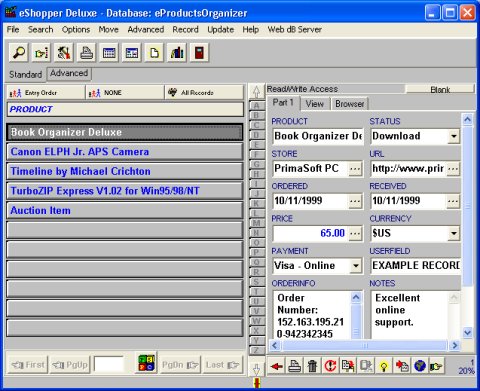Click the red left arrow icon
Image resolution: width=480 pixels, height=391 pixels.
pyautogui.click(x=276, y=366)
